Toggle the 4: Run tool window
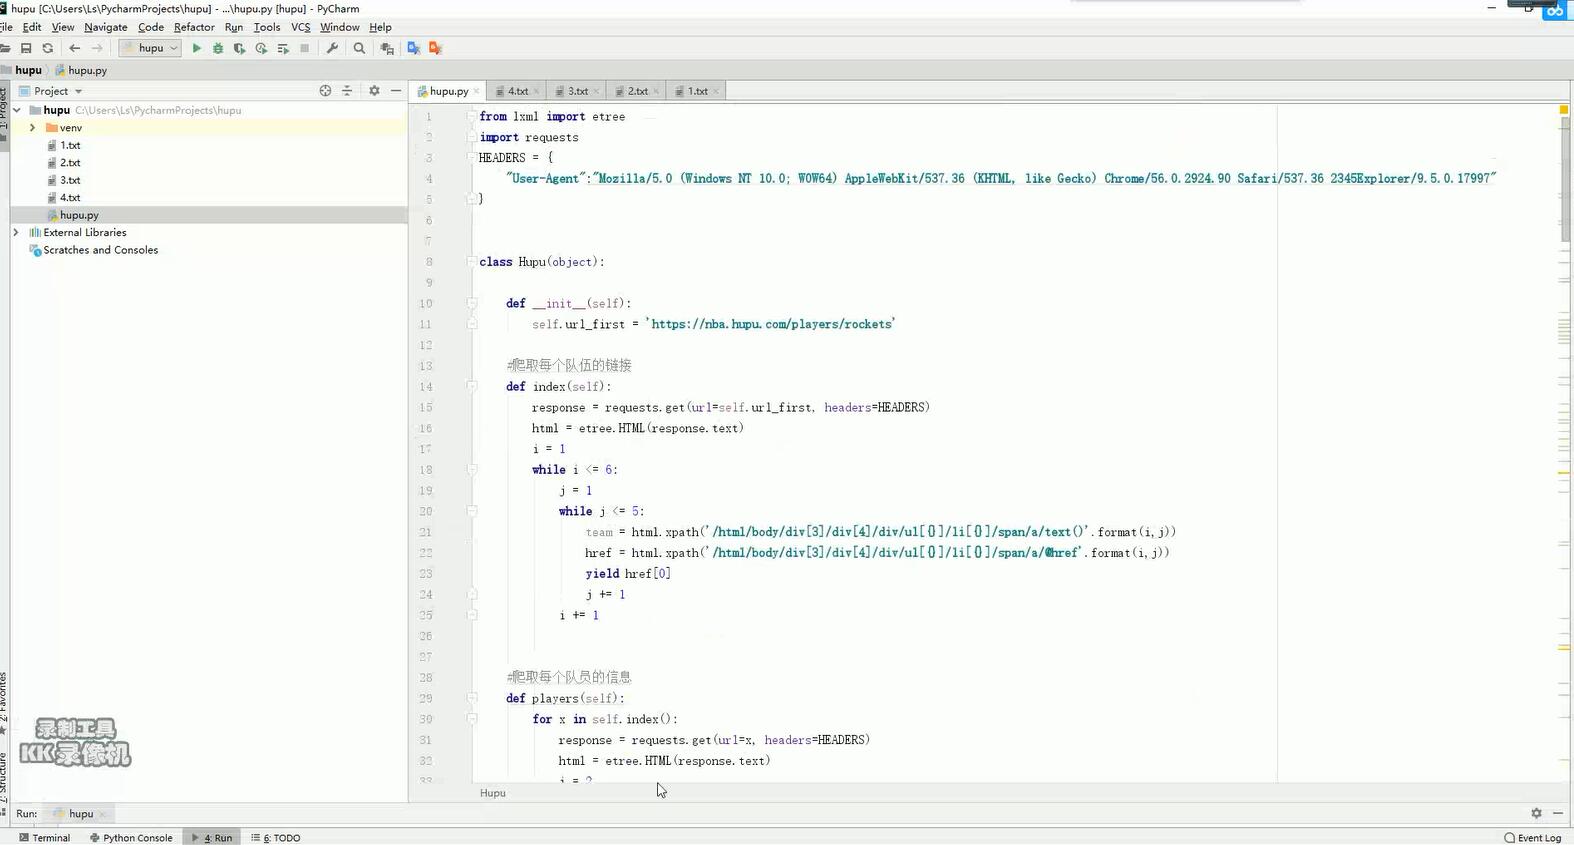Screen dimensions: 1574x845 point(212,838)
